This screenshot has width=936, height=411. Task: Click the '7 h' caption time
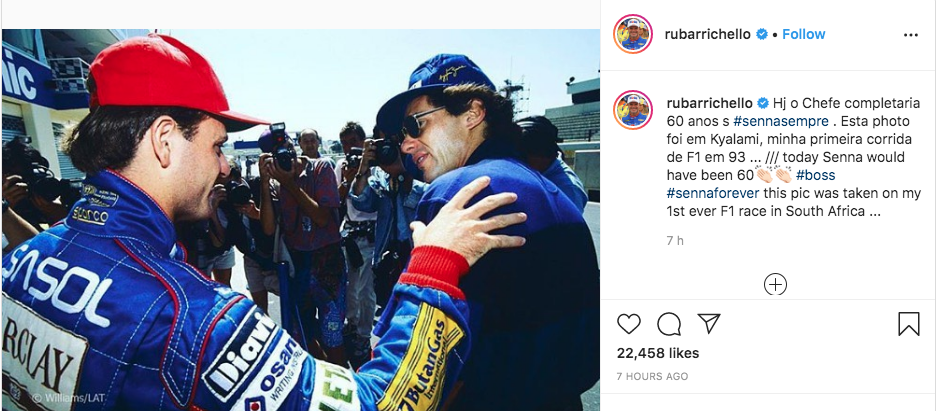[675, 241]
